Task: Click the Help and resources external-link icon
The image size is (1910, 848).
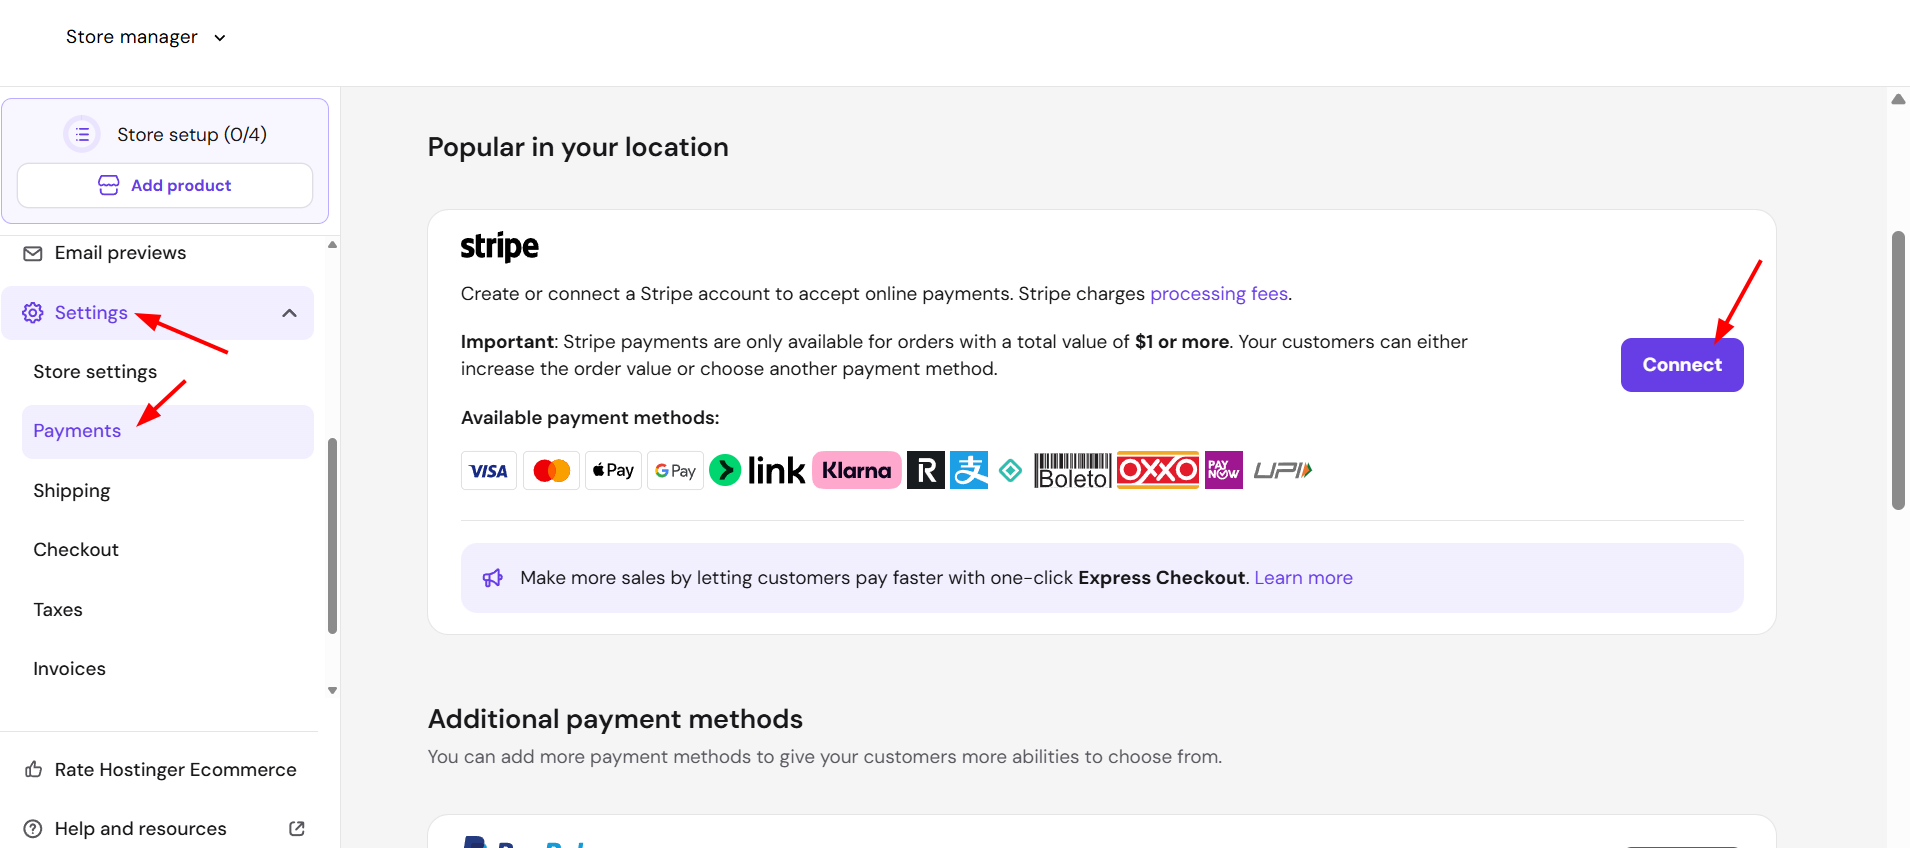Action: (x=297, y=828)
